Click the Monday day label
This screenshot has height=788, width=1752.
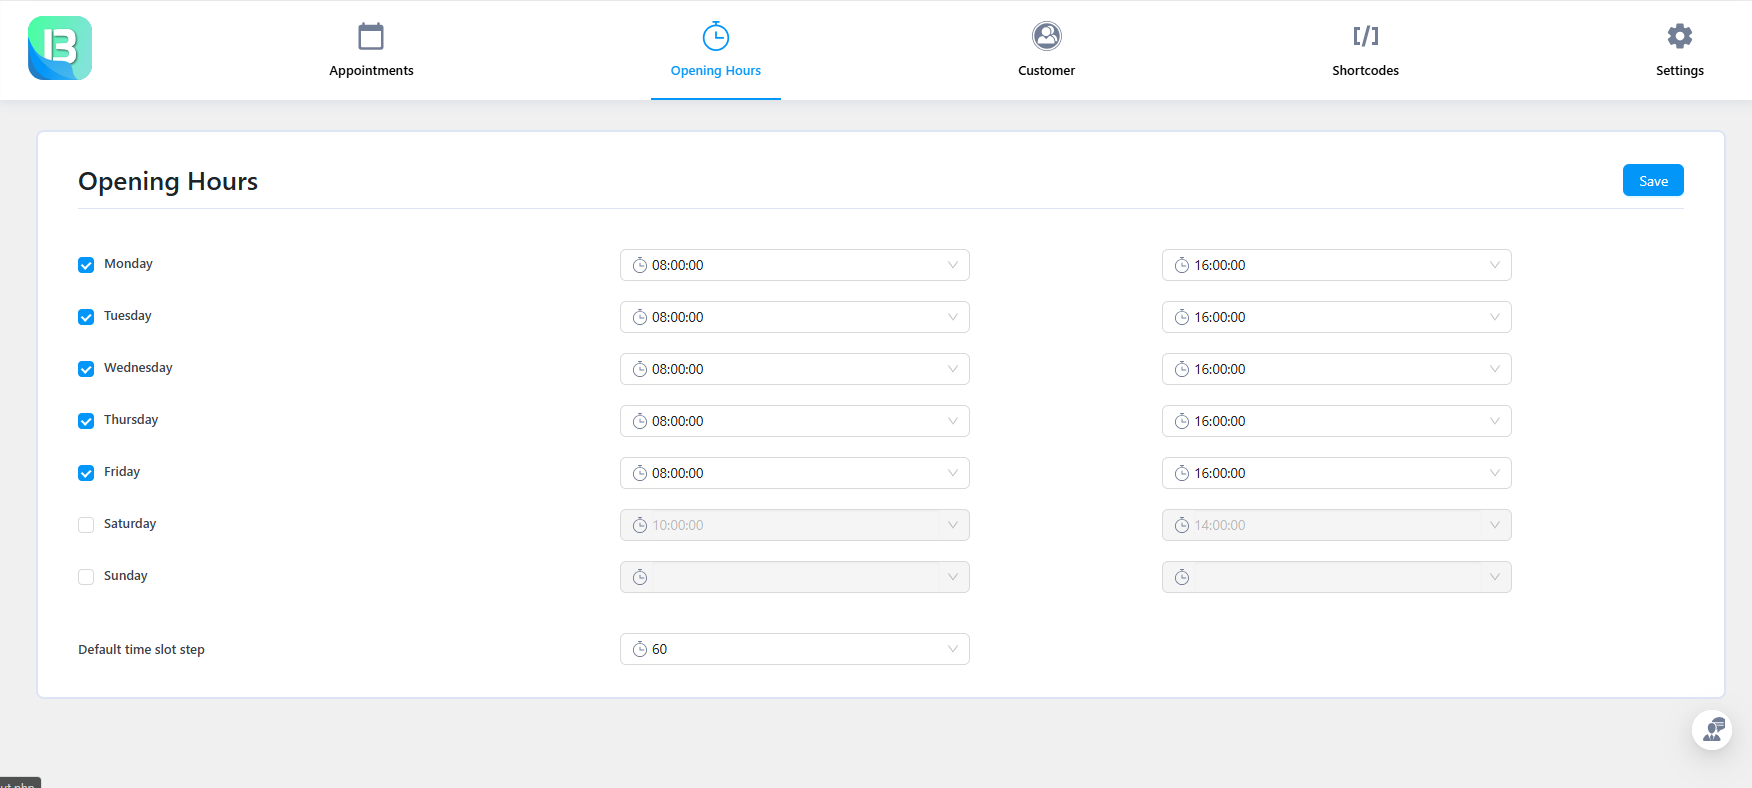128,264
